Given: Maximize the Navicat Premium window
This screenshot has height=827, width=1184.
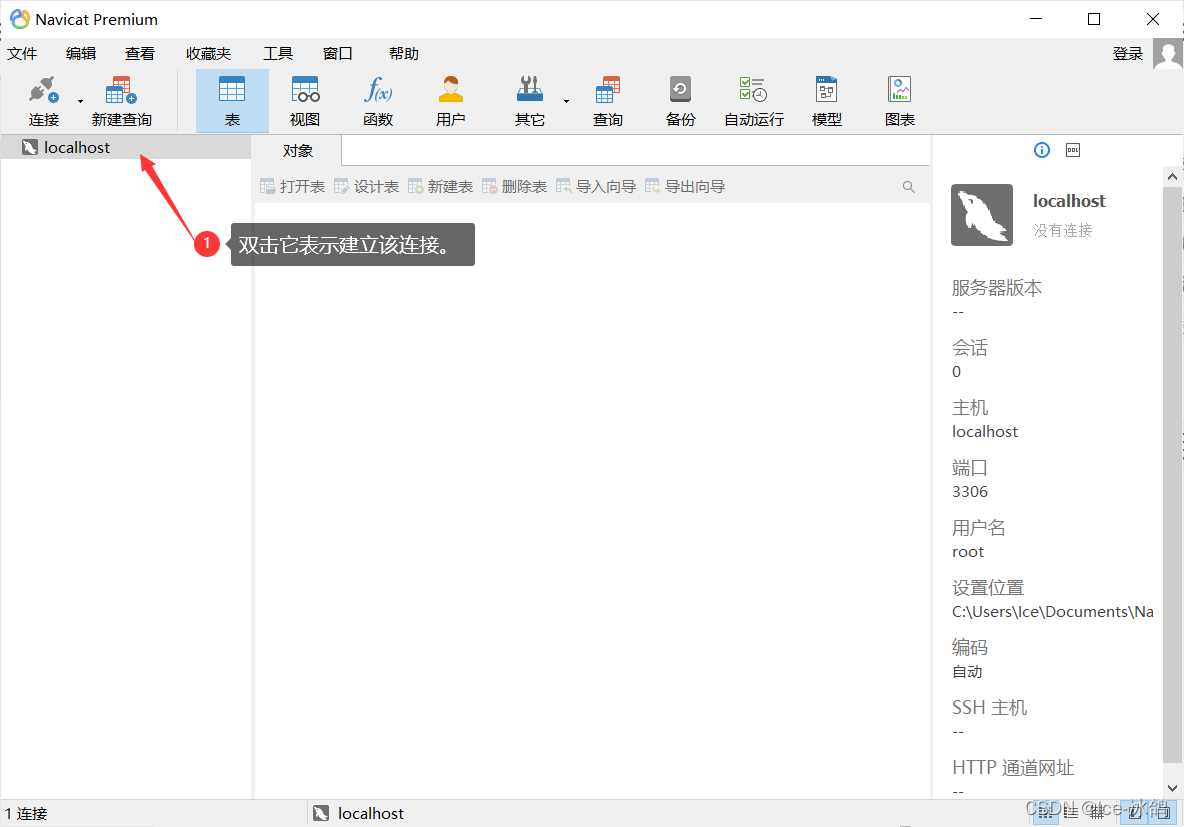Looking at the screenshot, I should (1093, 19).
